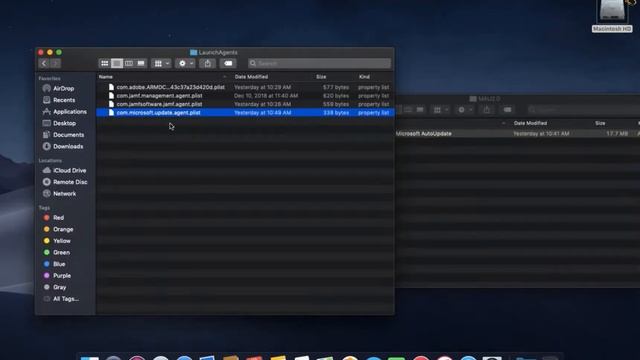
Task: Select com.microsoft.update.agent.plist file
Action: [x=245, y=113]
